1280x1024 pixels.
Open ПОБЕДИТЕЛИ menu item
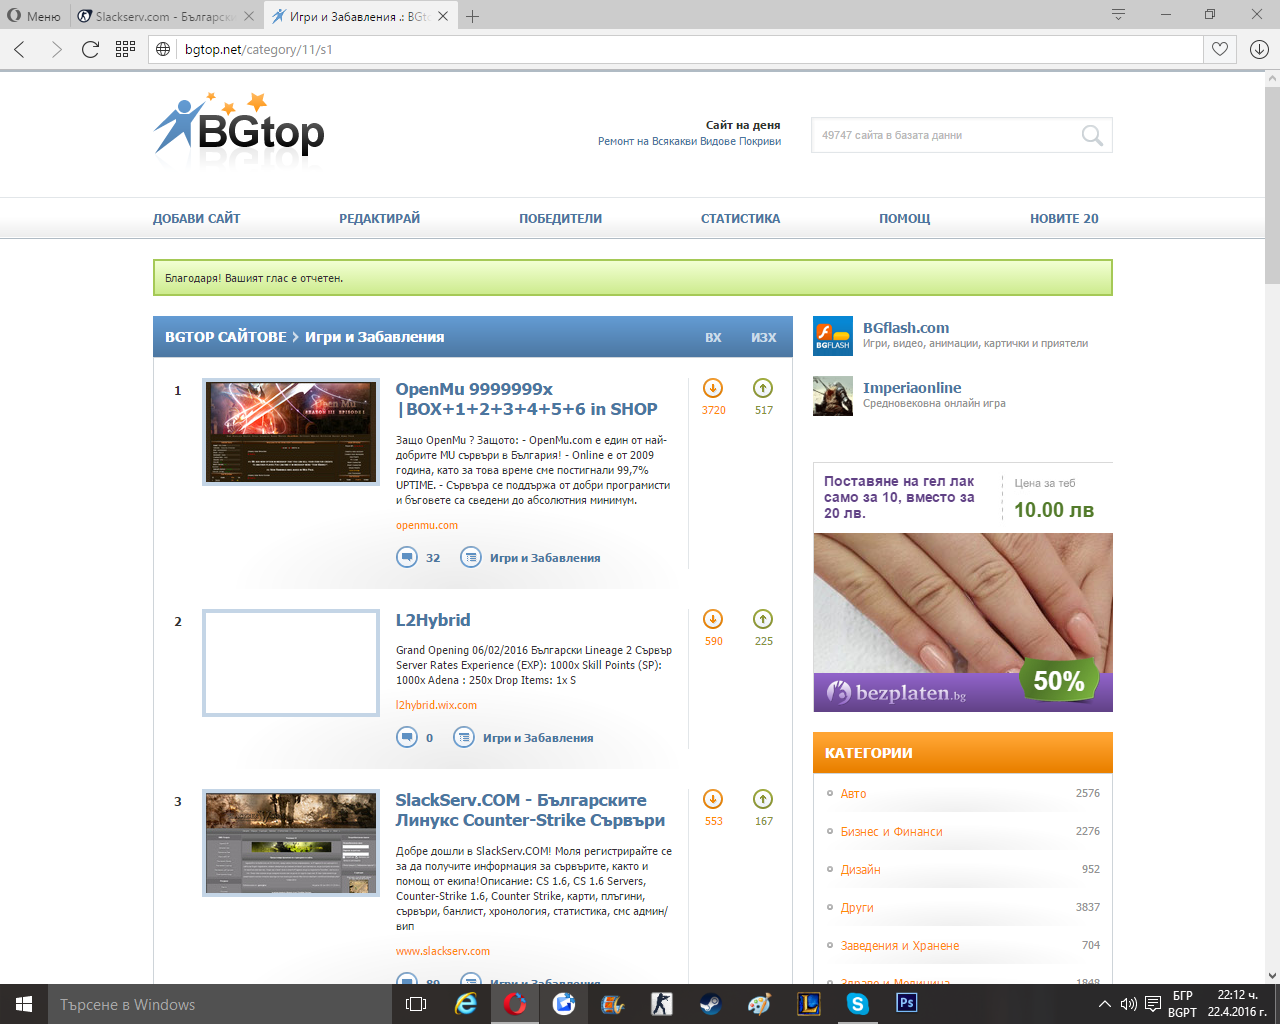560,218
